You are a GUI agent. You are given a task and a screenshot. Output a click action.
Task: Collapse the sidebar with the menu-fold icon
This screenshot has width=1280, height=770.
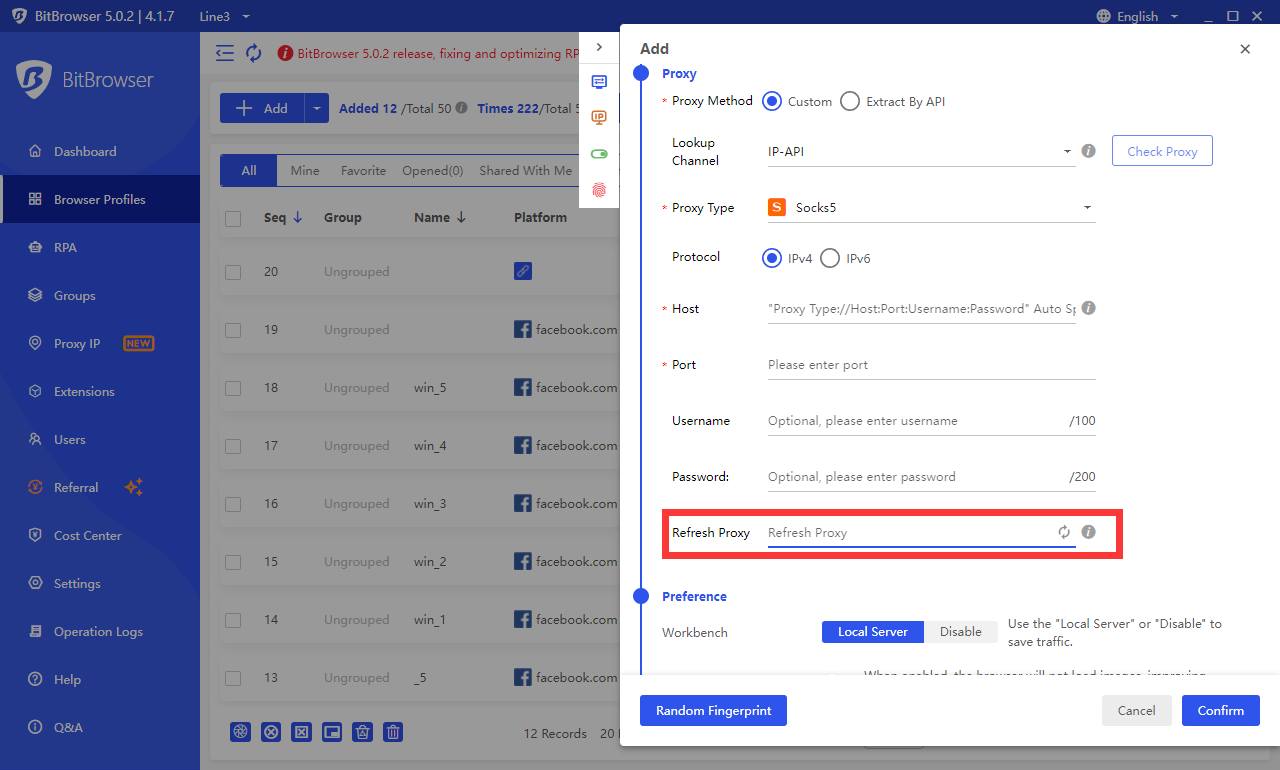225,53
